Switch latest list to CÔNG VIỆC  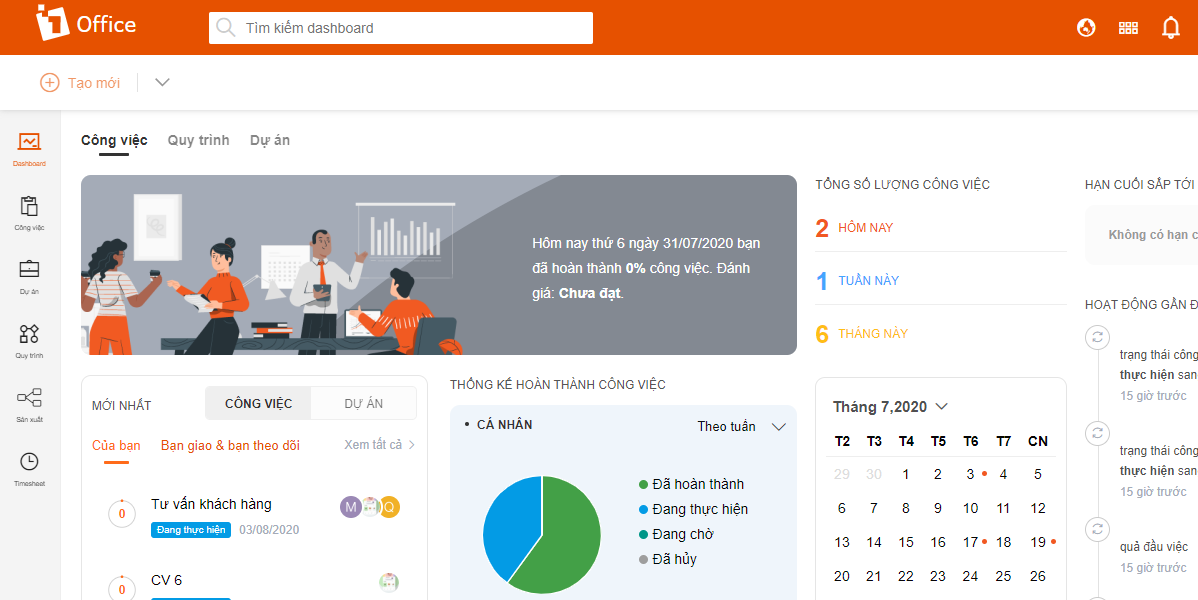[x=258, y=403]
